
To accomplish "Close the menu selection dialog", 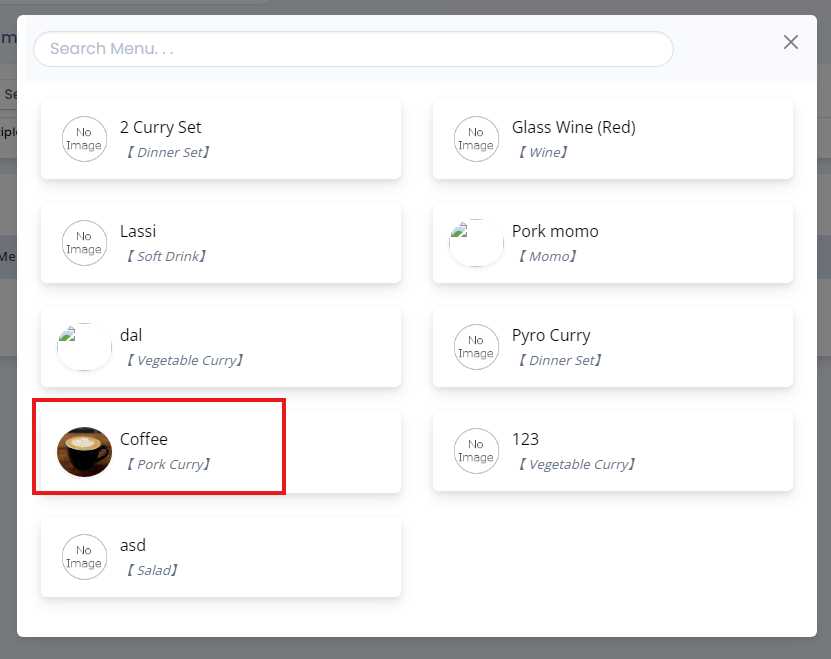I will [x=791, y=42].
